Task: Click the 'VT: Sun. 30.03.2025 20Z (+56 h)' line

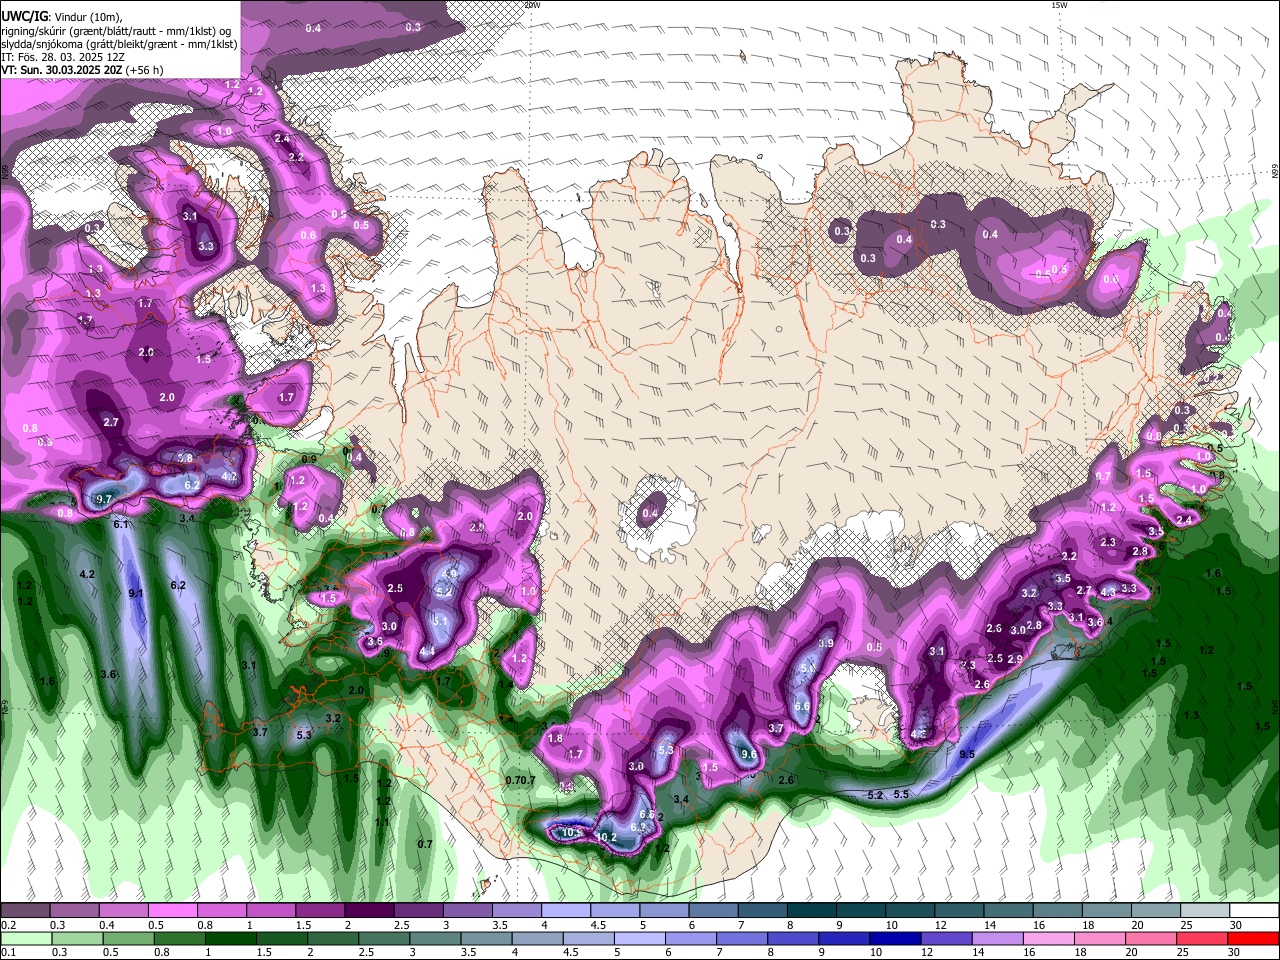Action: coord(82,70)
